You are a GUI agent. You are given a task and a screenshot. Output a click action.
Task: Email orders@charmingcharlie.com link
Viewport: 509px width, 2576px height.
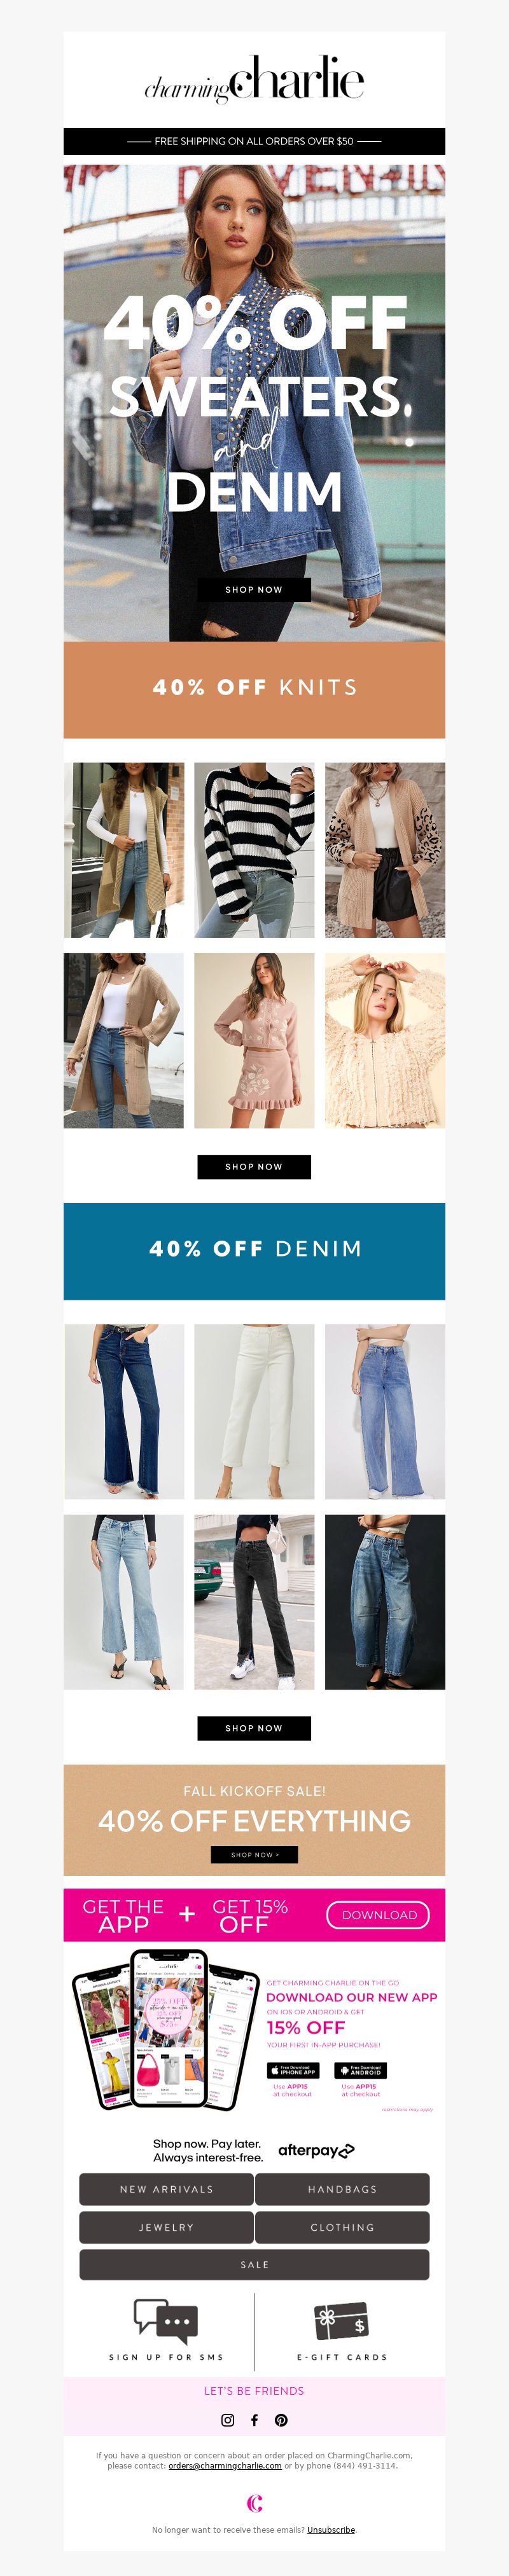(x=225, y=2466)
